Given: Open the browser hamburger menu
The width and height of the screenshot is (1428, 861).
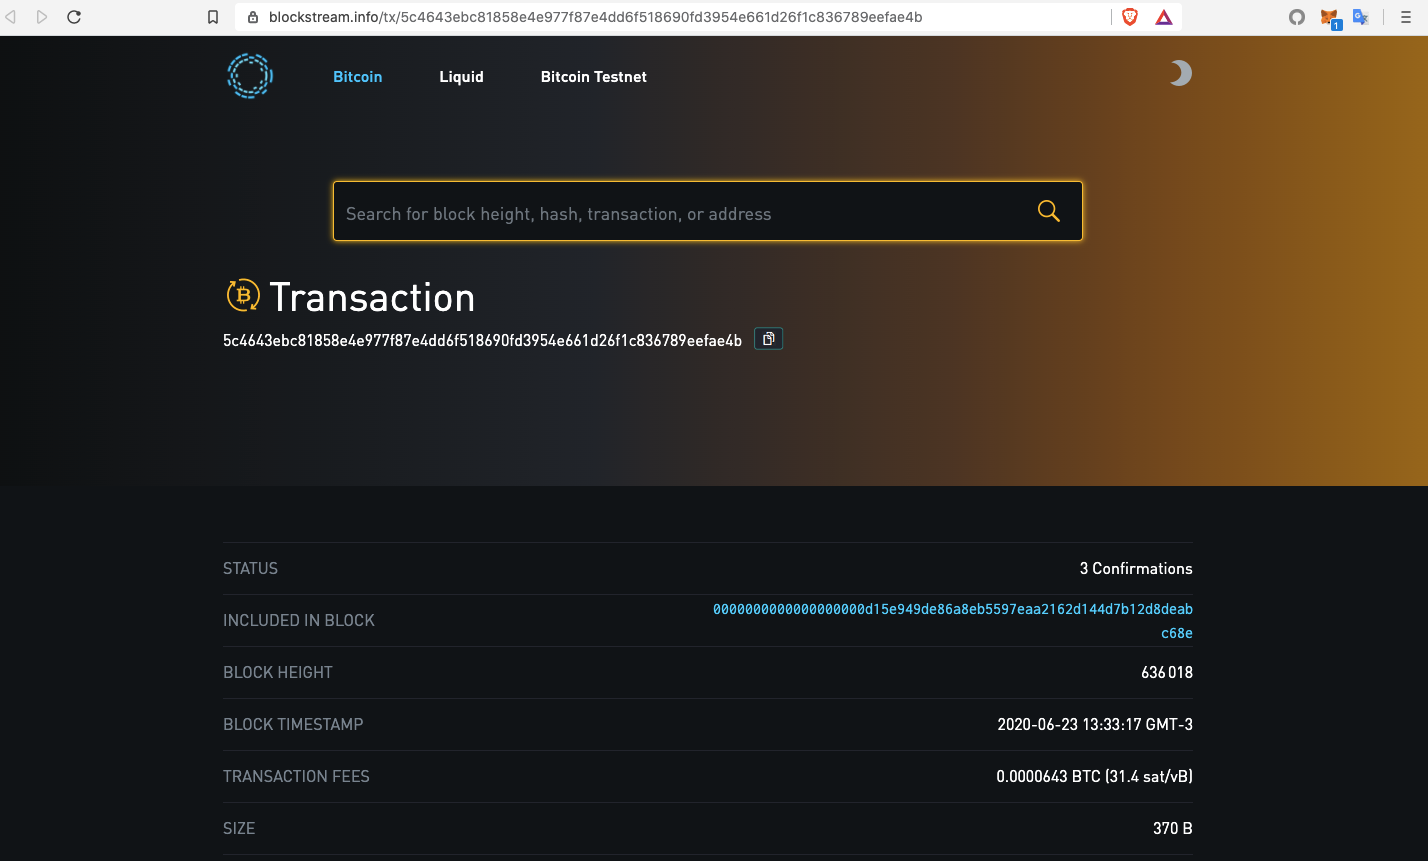Looking at the screenshot, I should point(1407,17).
